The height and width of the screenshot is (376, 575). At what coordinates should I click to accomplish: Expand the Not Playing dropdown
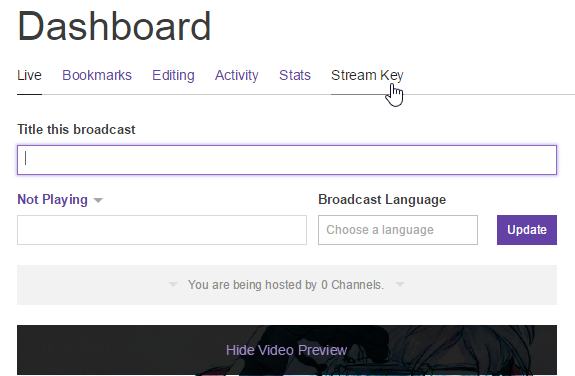coord(60,200)
